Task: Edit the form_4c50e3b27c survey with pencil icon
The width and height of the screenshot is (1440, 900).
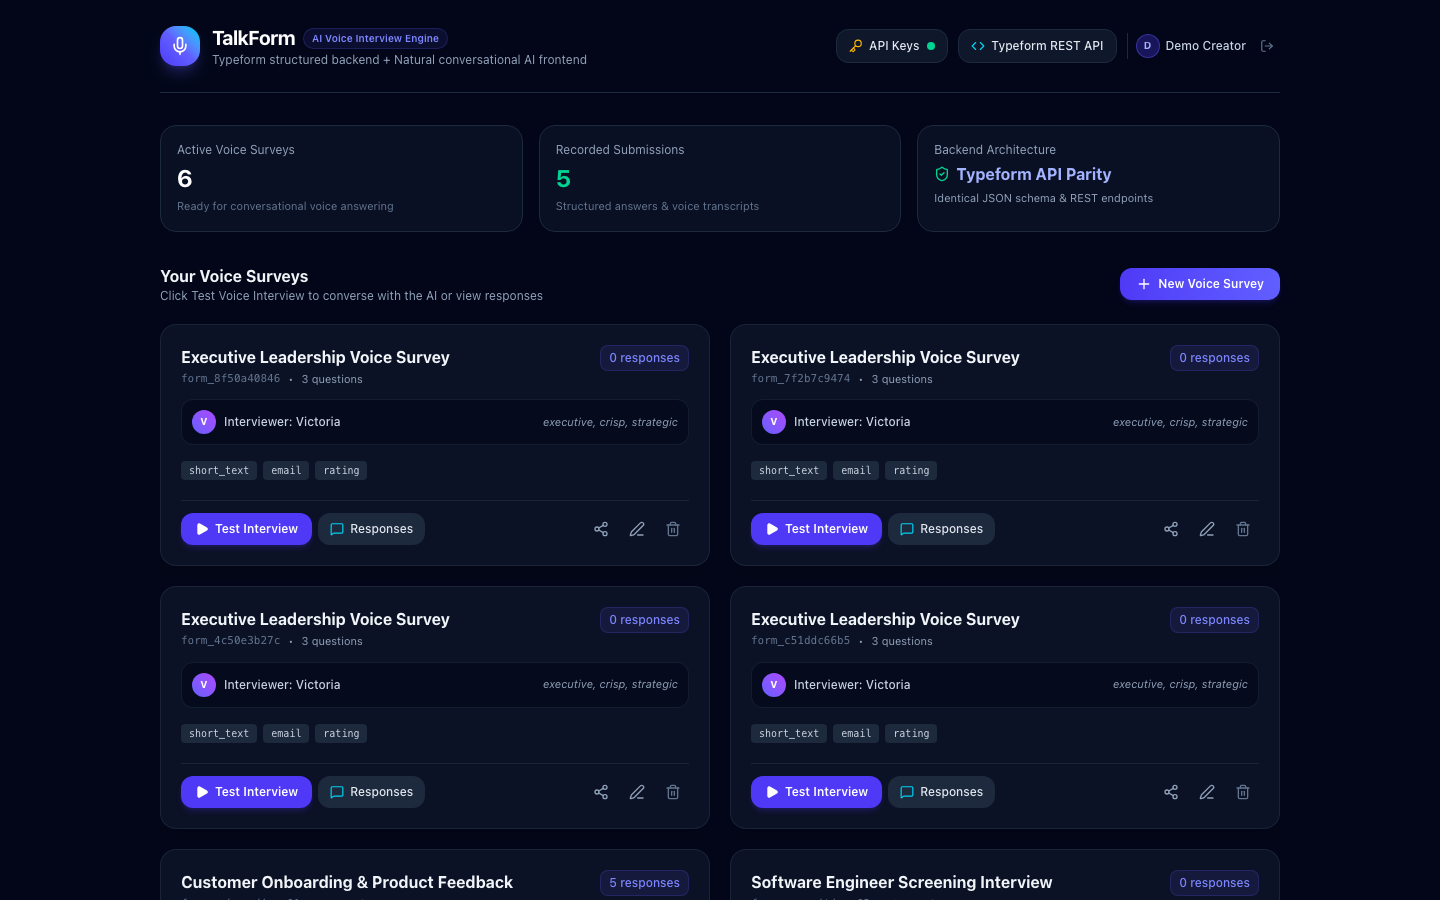Action: (637, 792)
